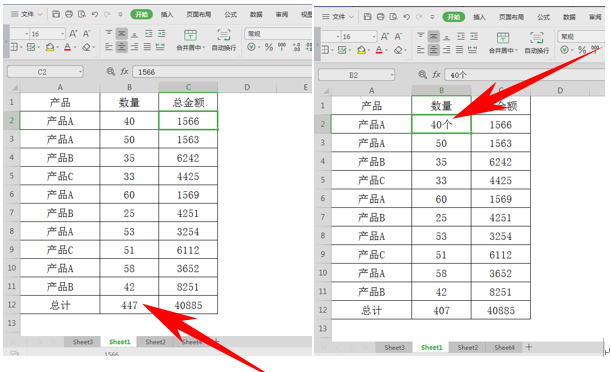Viewport: 611px width, 372px height.
Task: Open 公式 tab in the right window
Action: click(x=543, y=17)
